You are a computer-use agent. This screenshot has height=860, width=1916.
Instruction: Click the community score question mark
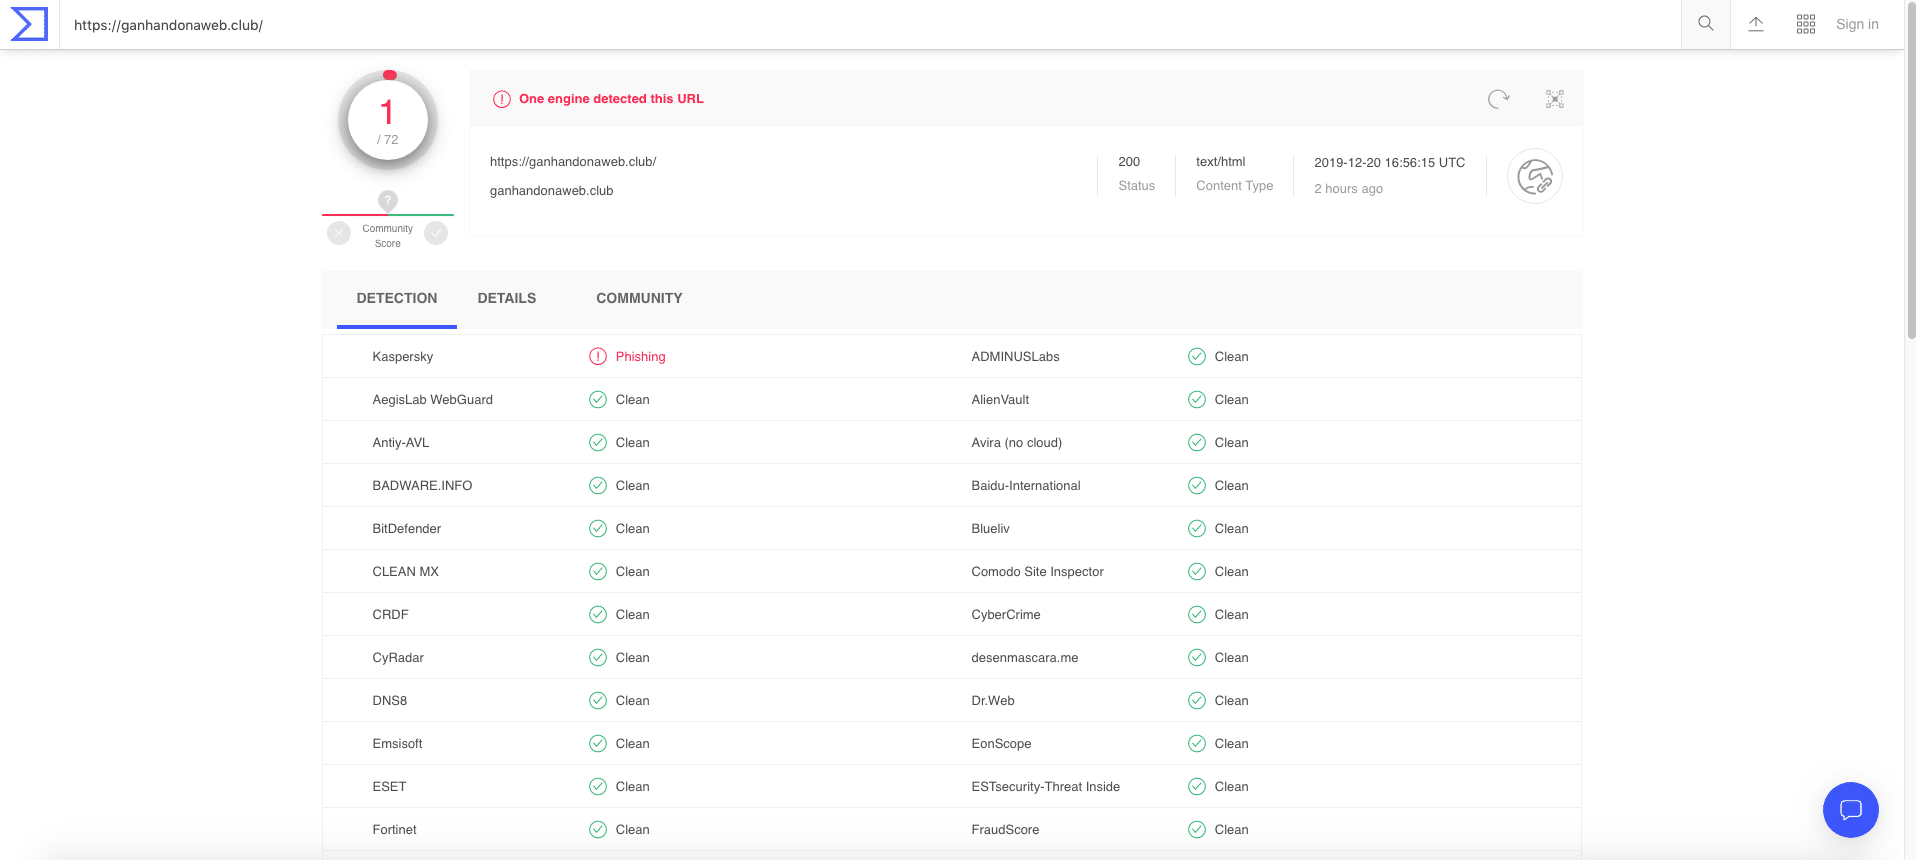pyautogui.click(x=388, y=200)
